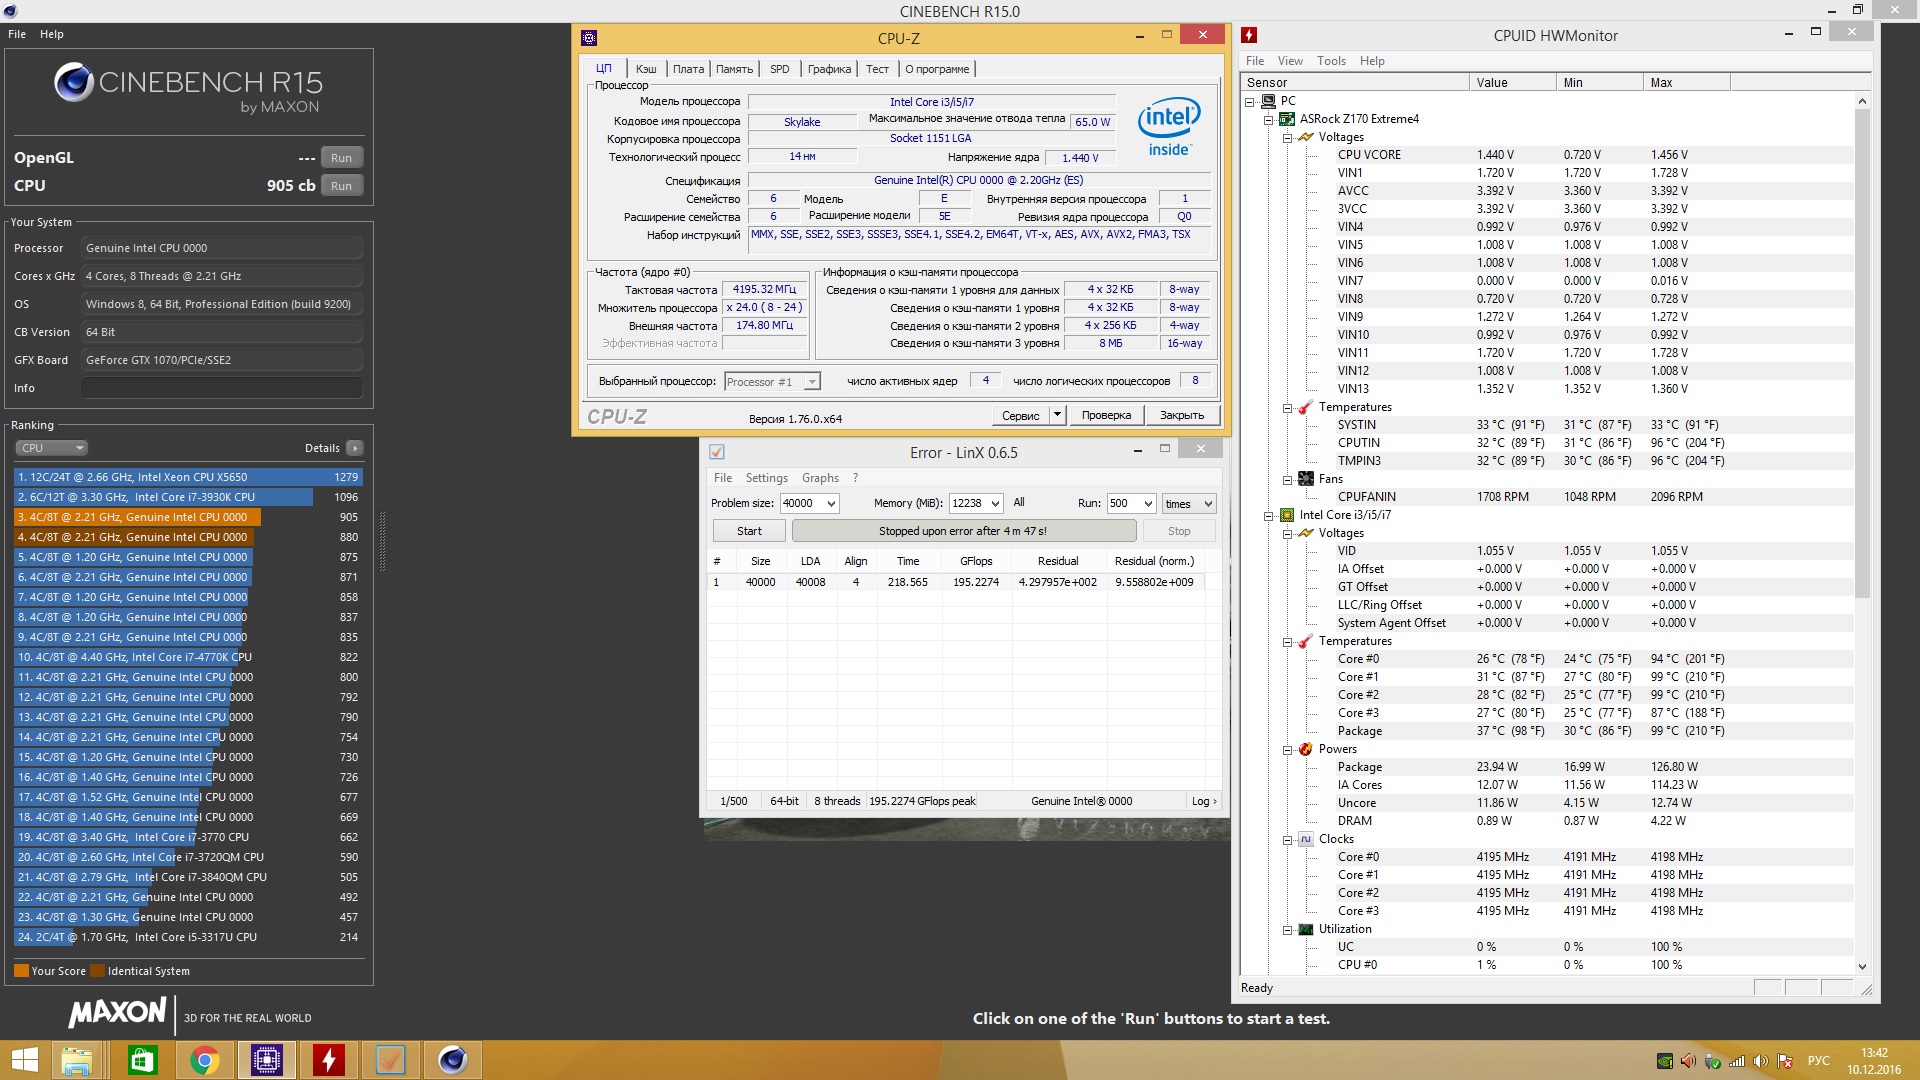1920x1080 pixels.
Task: Collapse the ASRock Z170 Extreme4 tree node
Action: pos(1269,119)
